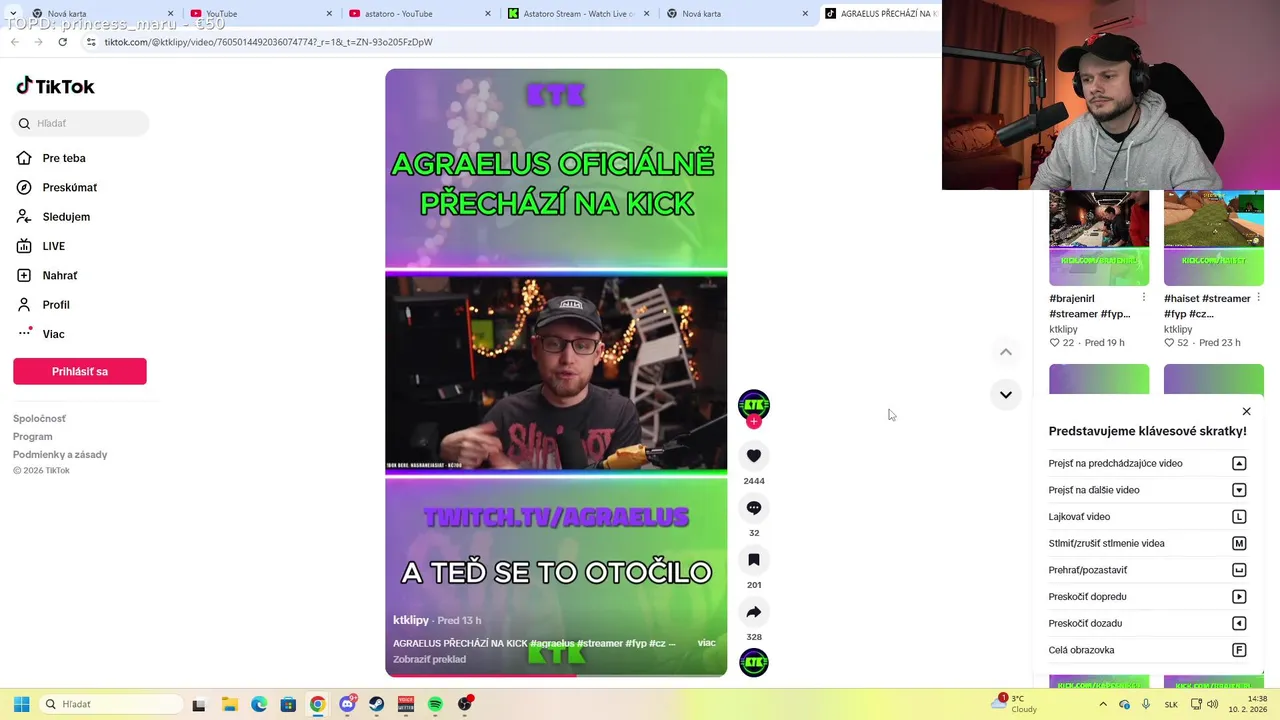
Task: Click the Prihlásiť sa button
Action: point(80,371)
